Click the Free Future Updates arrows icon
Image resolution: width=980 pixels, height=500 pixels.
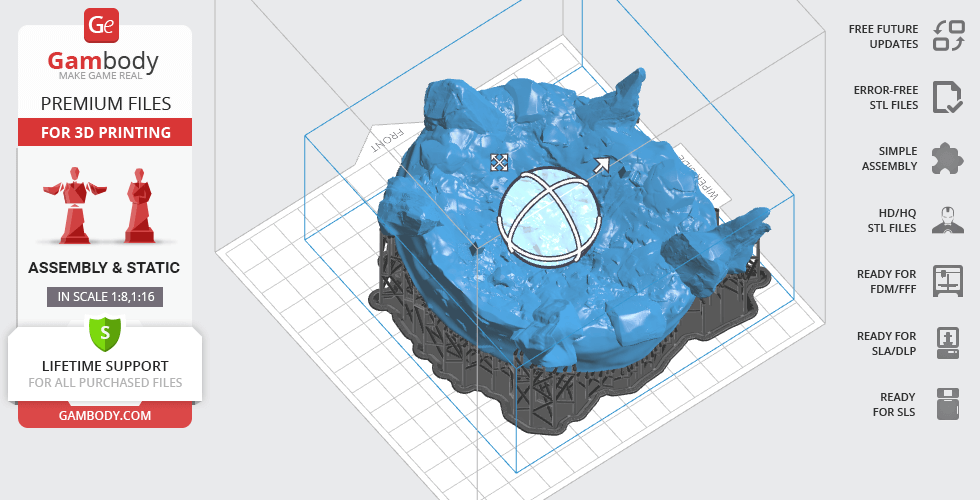pyautogui.click(x=947, y=36)
